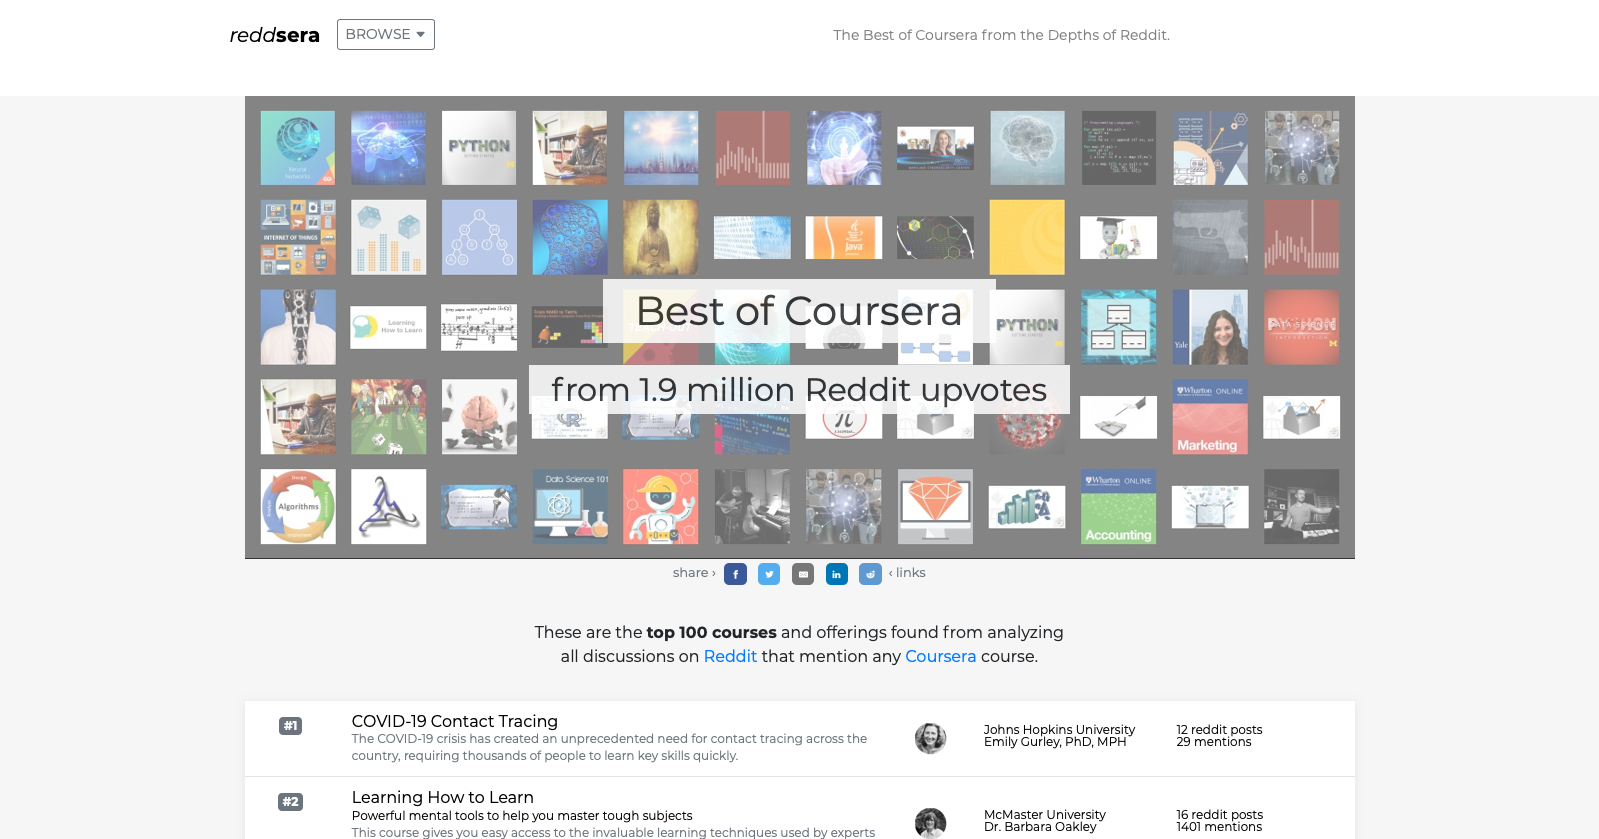Open the dice and bar chart thumbnail
Viewport: 1599px width, 839px height.
point(388,237)
